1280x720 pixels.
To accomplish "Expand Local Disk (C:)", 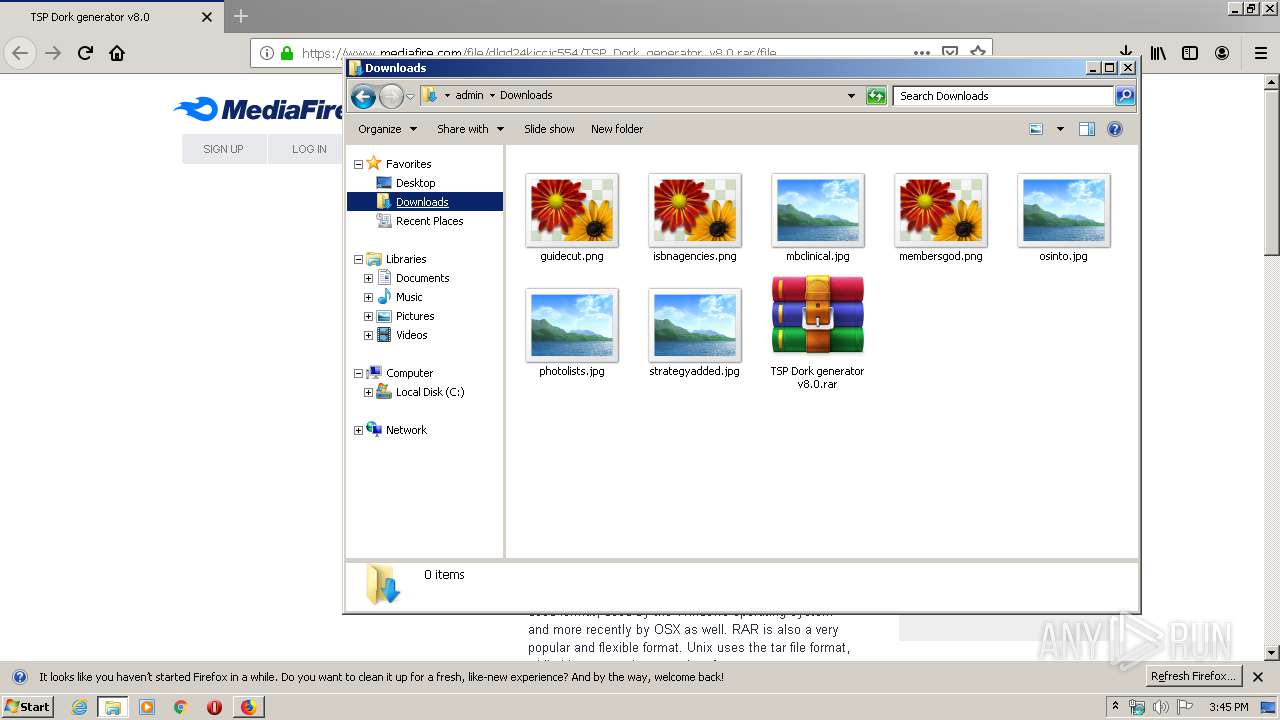I will tap(368, 392).
